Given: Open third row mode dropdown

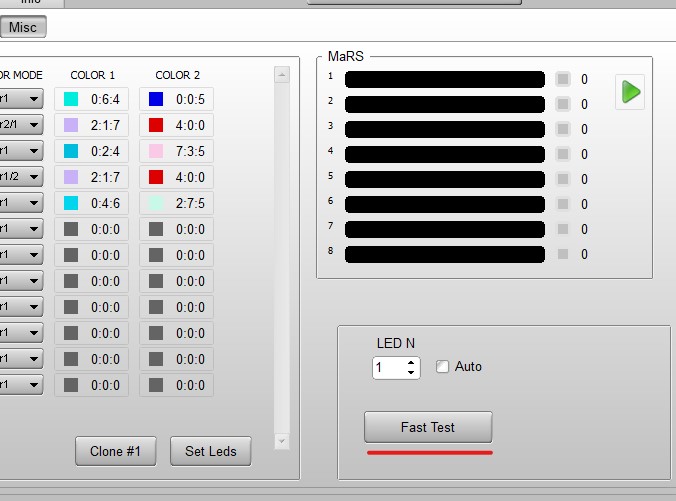Looking at the screenshot, I should tap(21, 150).
